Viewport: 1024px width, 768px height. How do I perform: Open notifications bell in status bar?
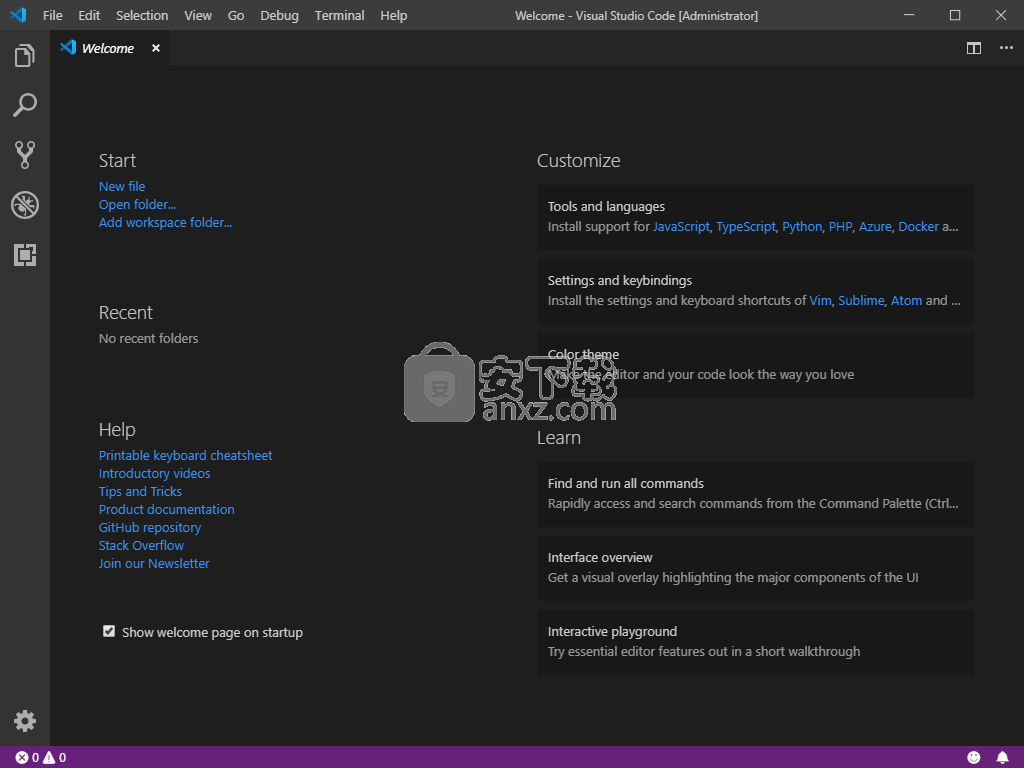tap(1002, 758)
